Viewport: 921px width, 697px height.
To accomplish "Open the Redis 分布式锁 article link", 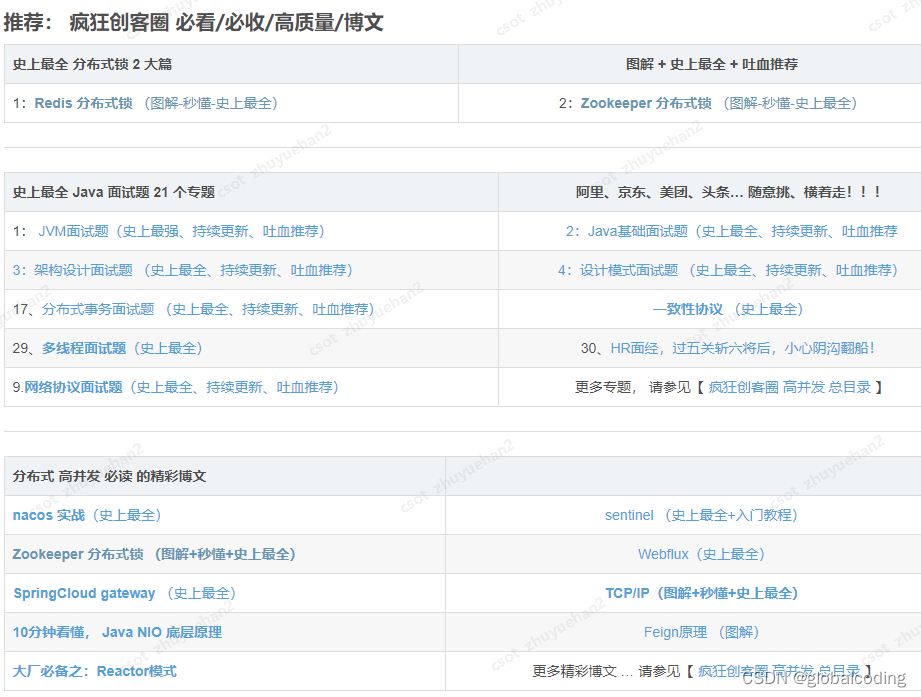I will [156, 103].
